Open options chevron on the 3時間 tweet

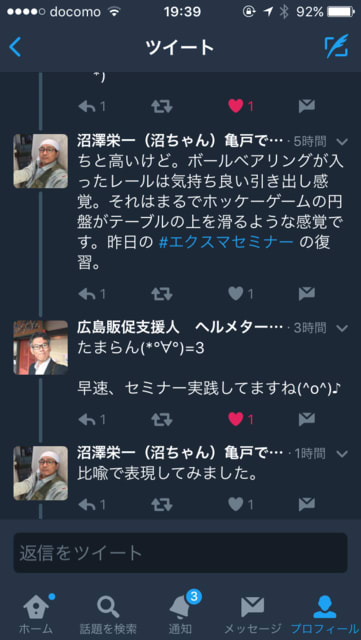pos(341,328)
